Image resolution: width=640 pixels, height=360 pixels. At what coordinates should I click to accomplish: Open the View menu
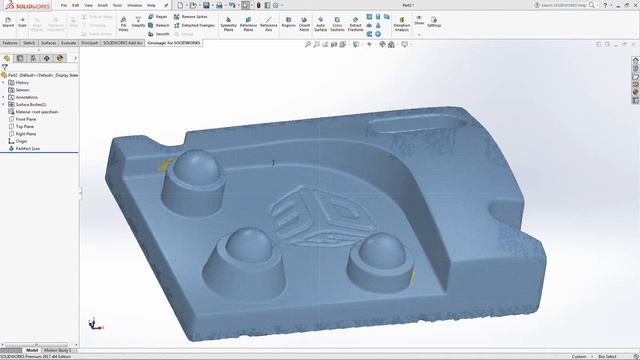click(x=88, y=5)
